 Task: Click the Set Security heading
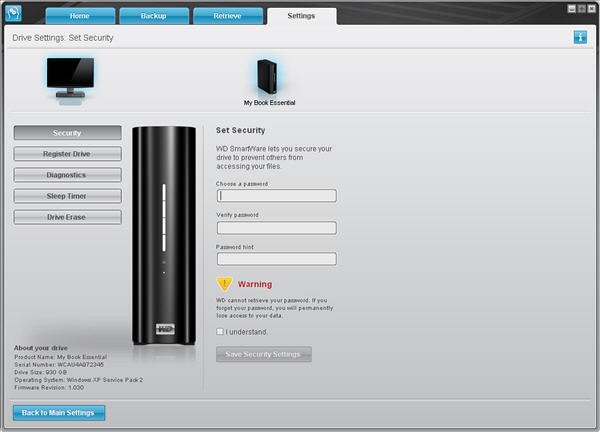point(240,130)
